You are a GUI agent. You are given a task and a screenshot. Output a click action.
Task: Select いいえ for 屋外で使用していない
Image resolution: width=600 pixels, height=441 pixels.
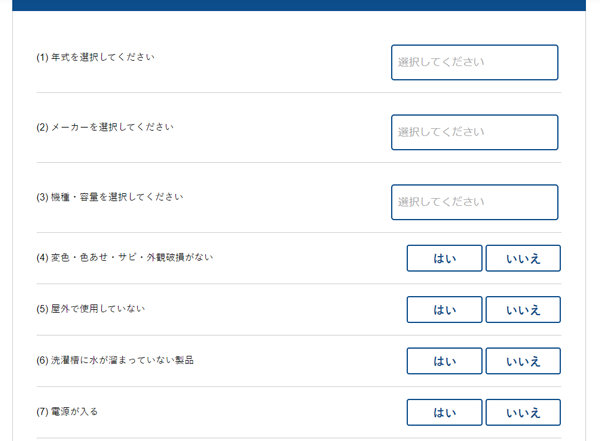(x=523, y=310)
